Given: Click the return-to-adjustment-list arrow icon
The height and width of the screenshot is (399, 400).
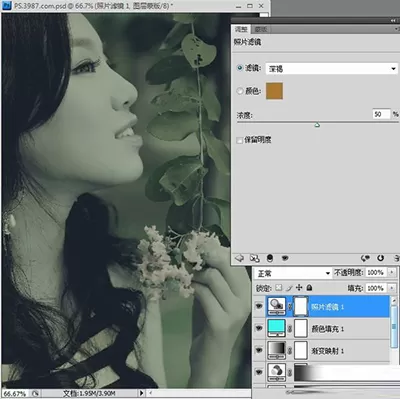Looking at the screenshot, I should click(x=239, y=258).
